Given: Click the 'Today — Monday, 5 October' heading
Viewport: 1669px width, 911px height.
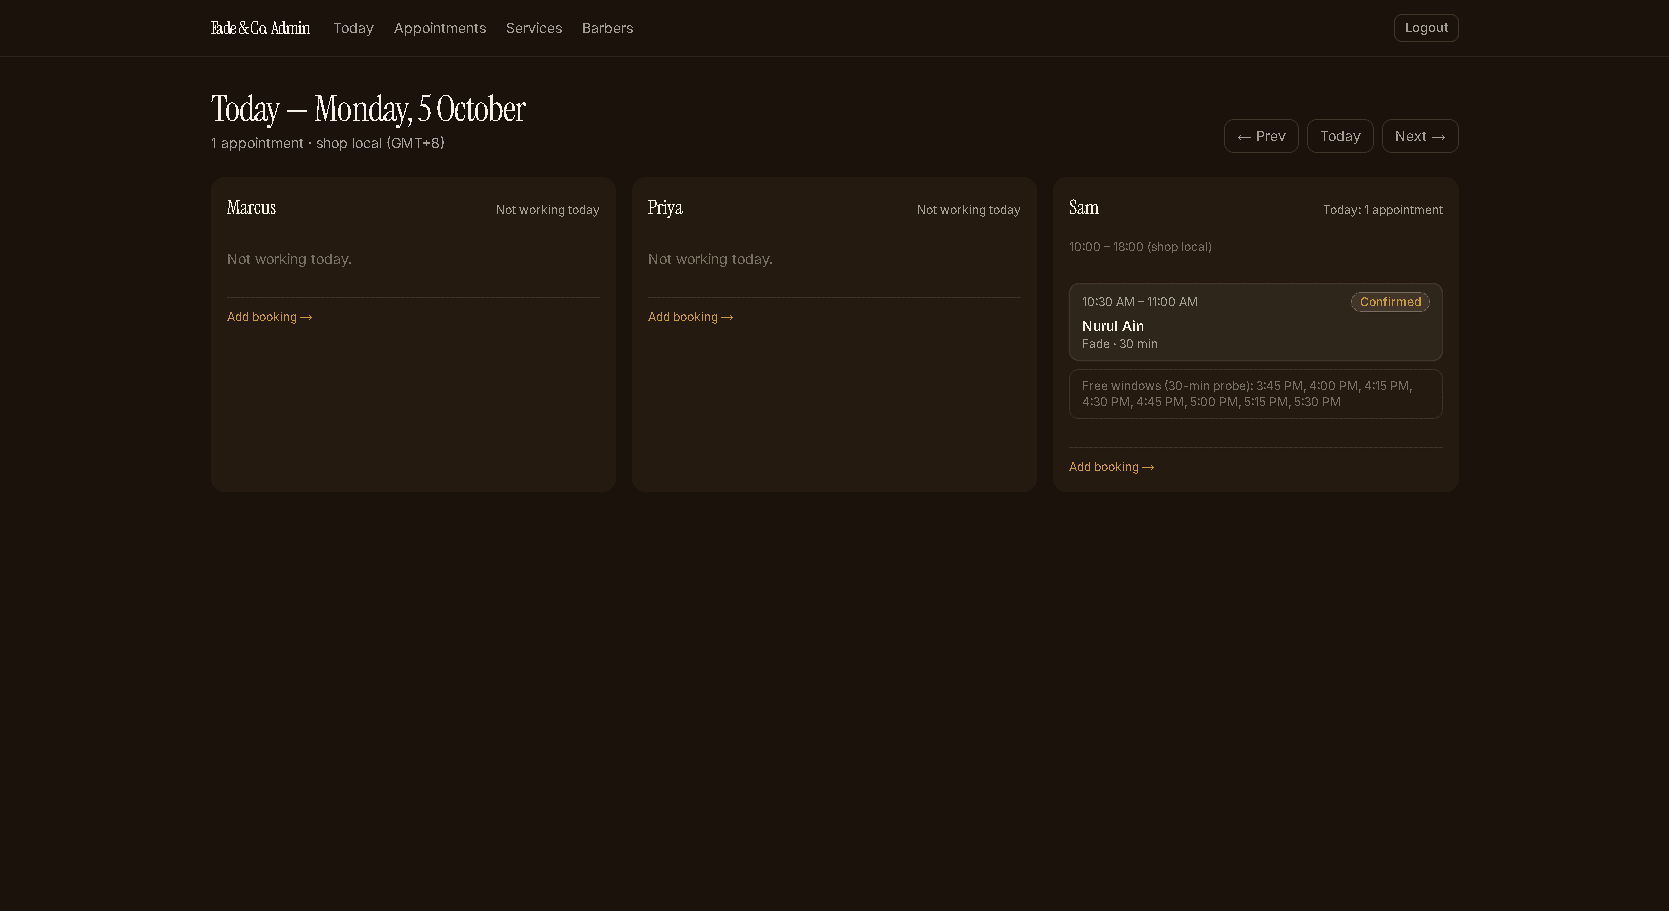Looking at the screenshot, I should tap(368, 109).
